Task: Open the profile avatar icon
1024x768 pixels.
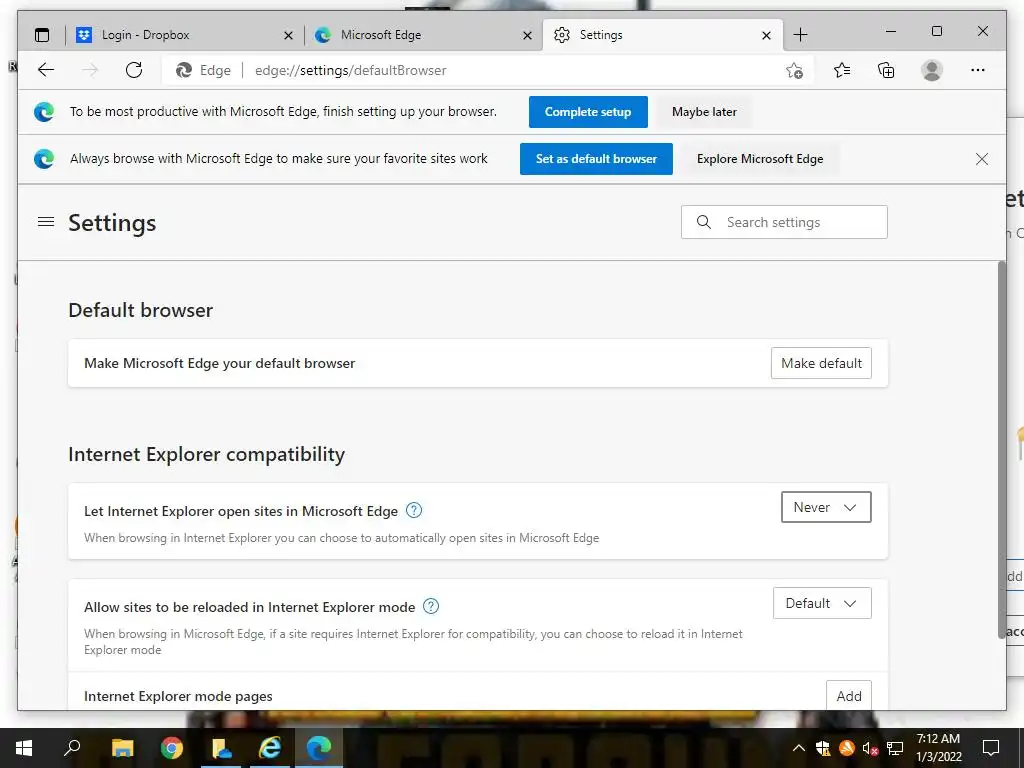Action: tap(932, 70)
